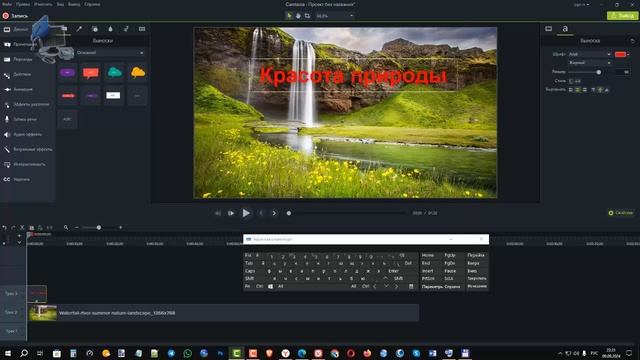Click the green export button top right
The height and width of the screenshot is (360, 640).
622,16
